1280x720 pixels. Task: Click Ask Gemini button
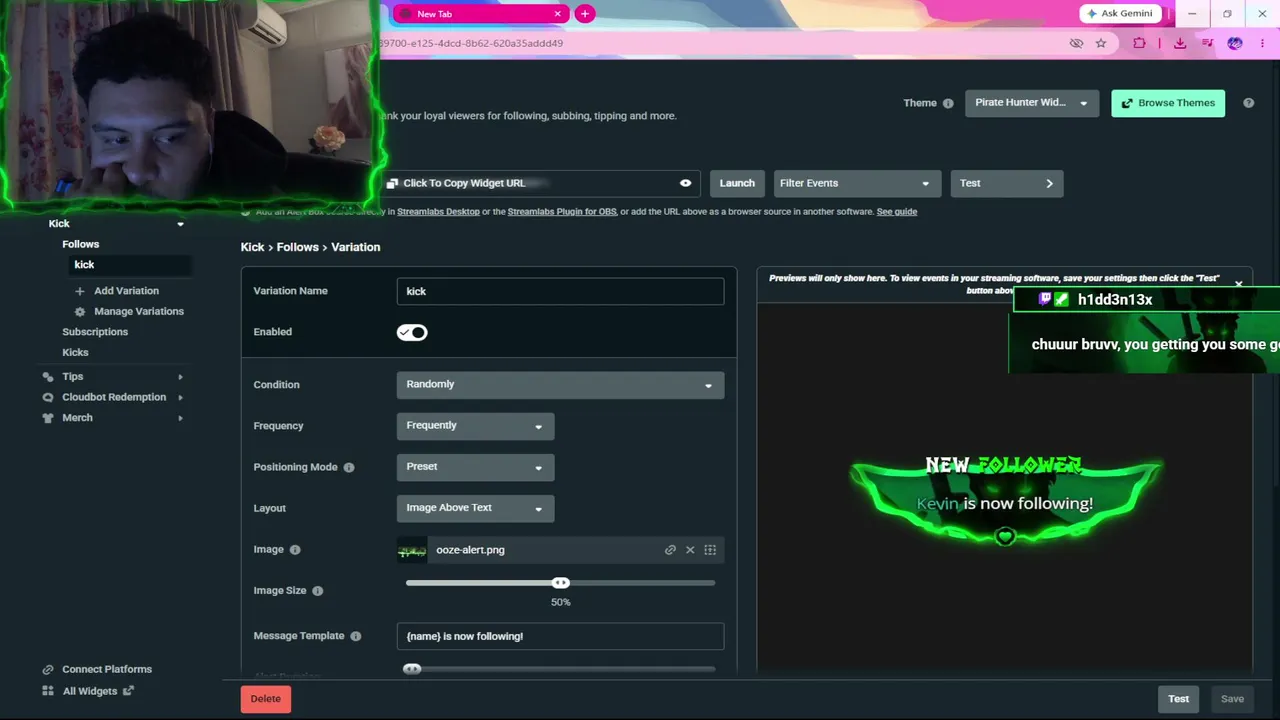tap(1121, 14)
